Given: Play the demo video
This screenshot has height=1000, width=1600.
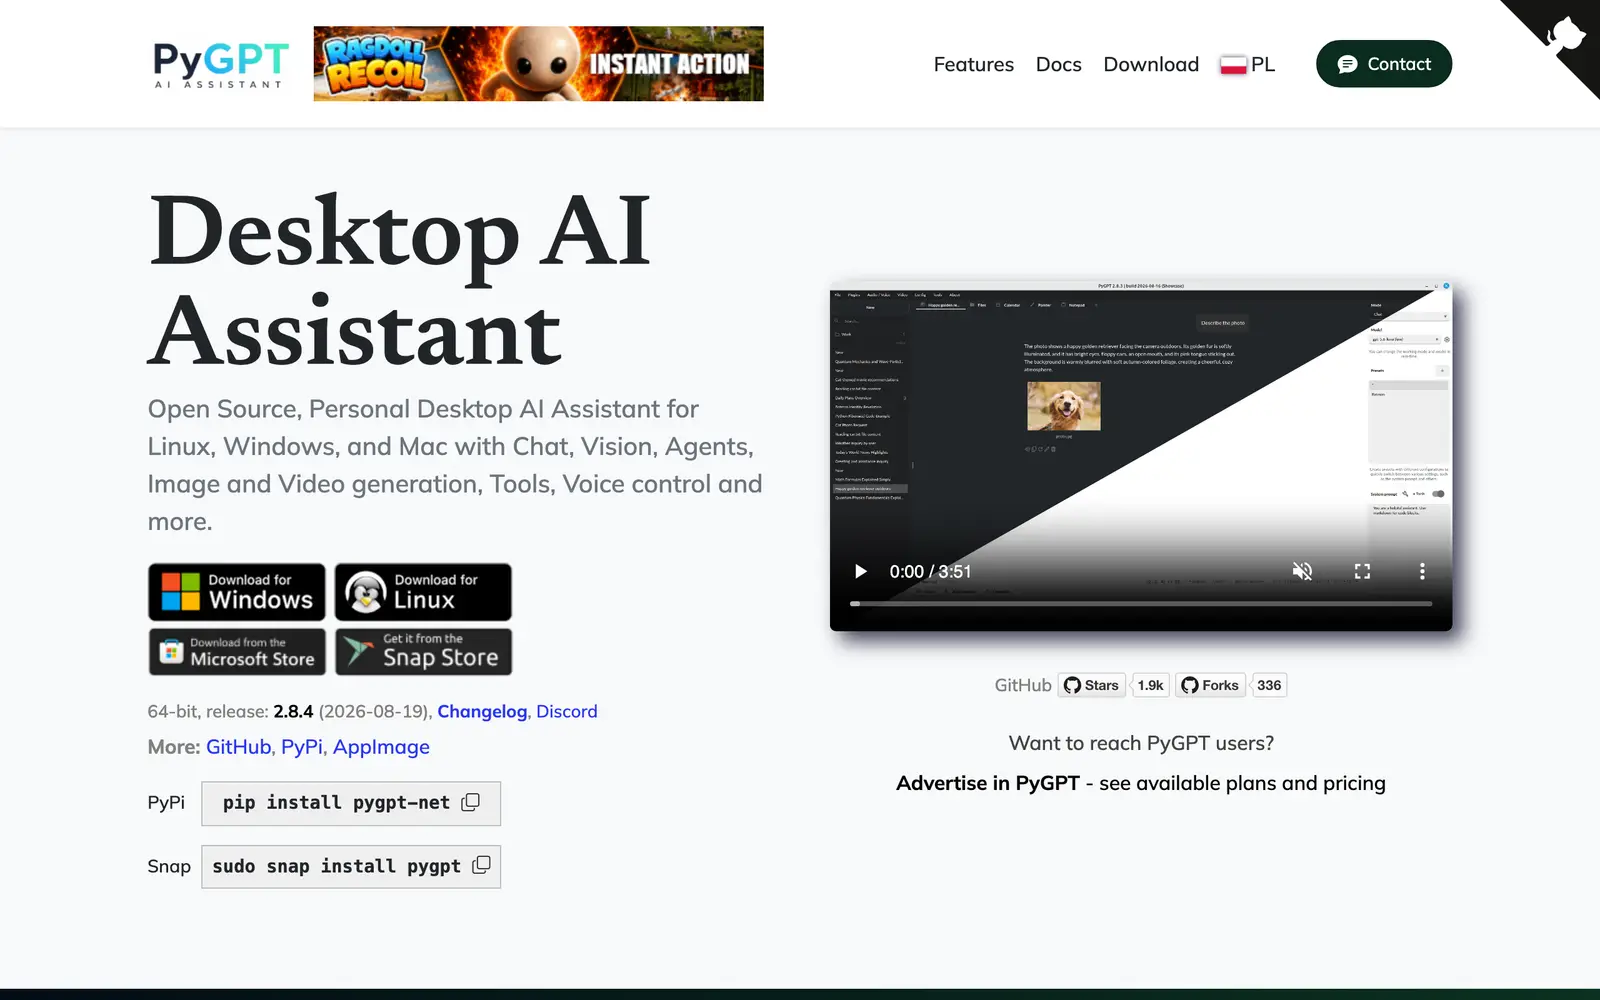Looking at the screenshot, I should tap(860, 571).
